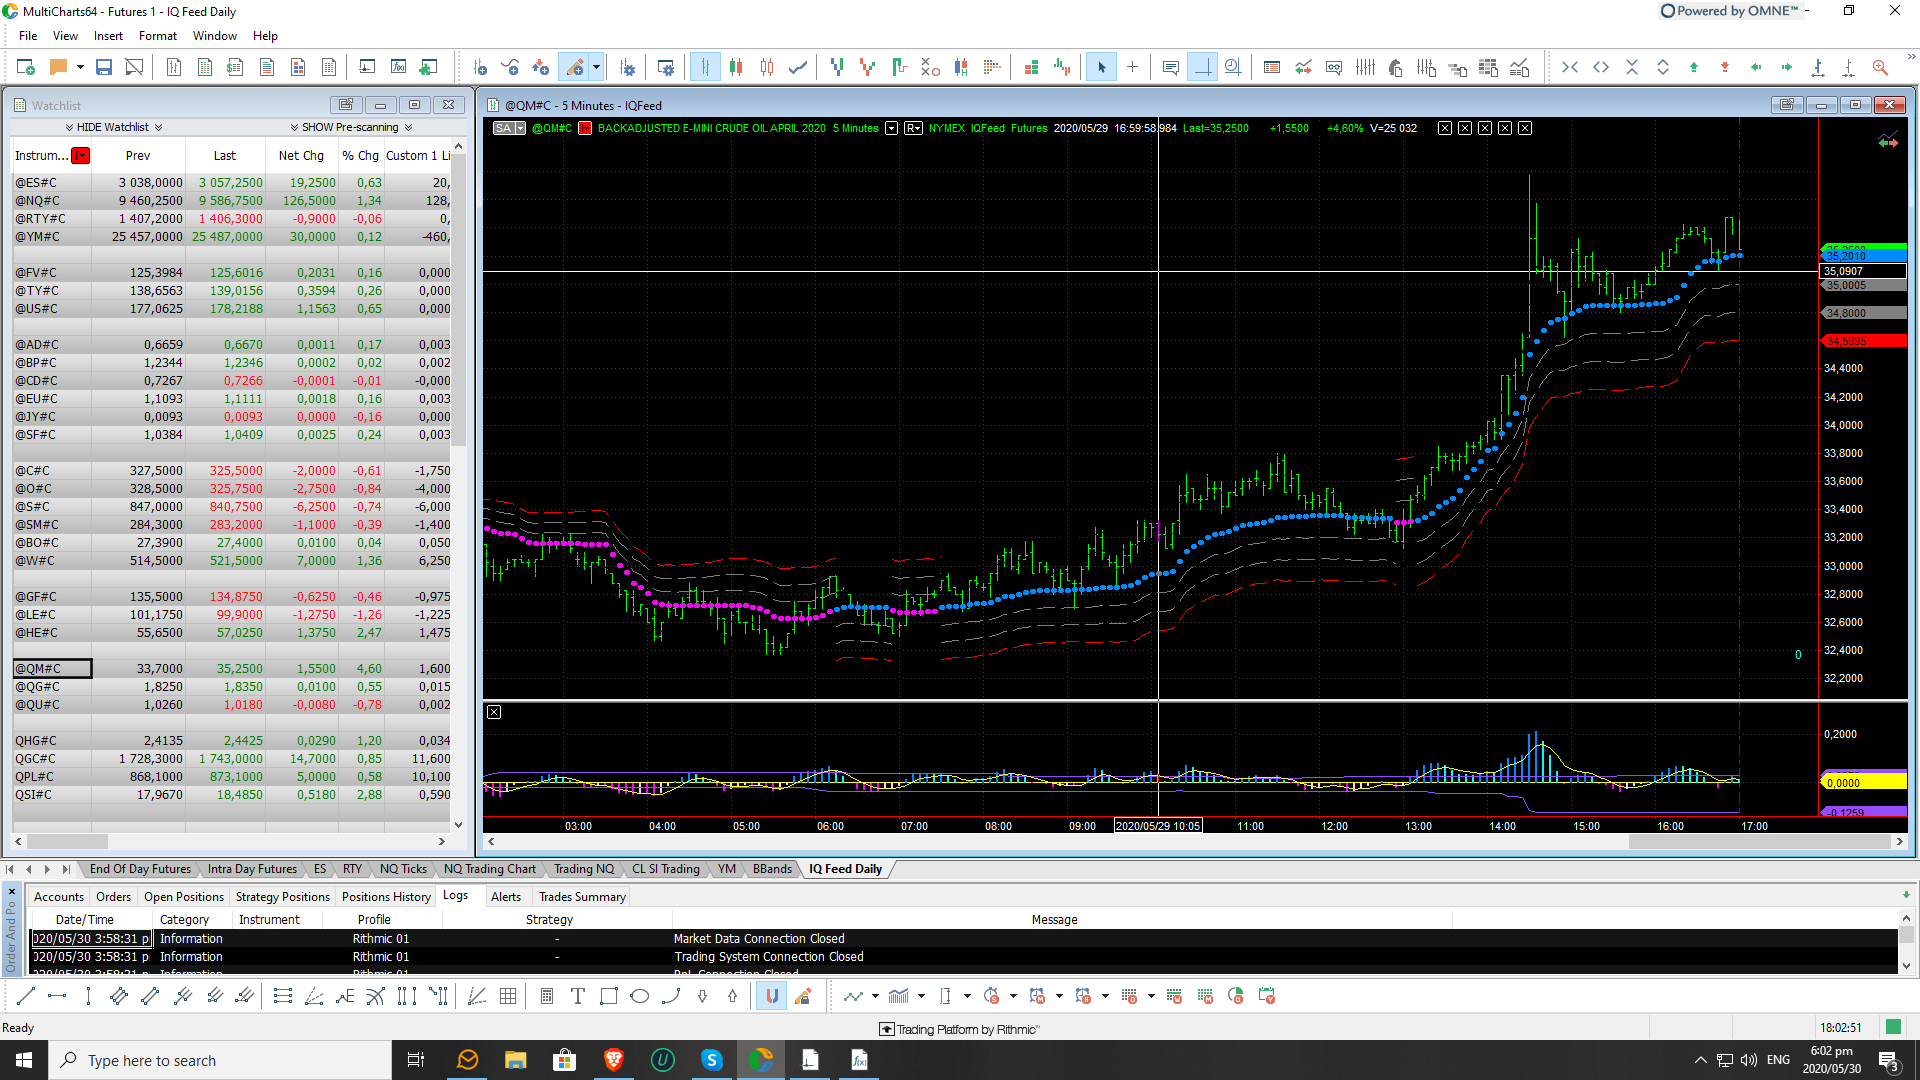This screenshot has height=1080, width=1920.
Task: Toggle the drawing lock pencil icon
Action: [803, 996]
